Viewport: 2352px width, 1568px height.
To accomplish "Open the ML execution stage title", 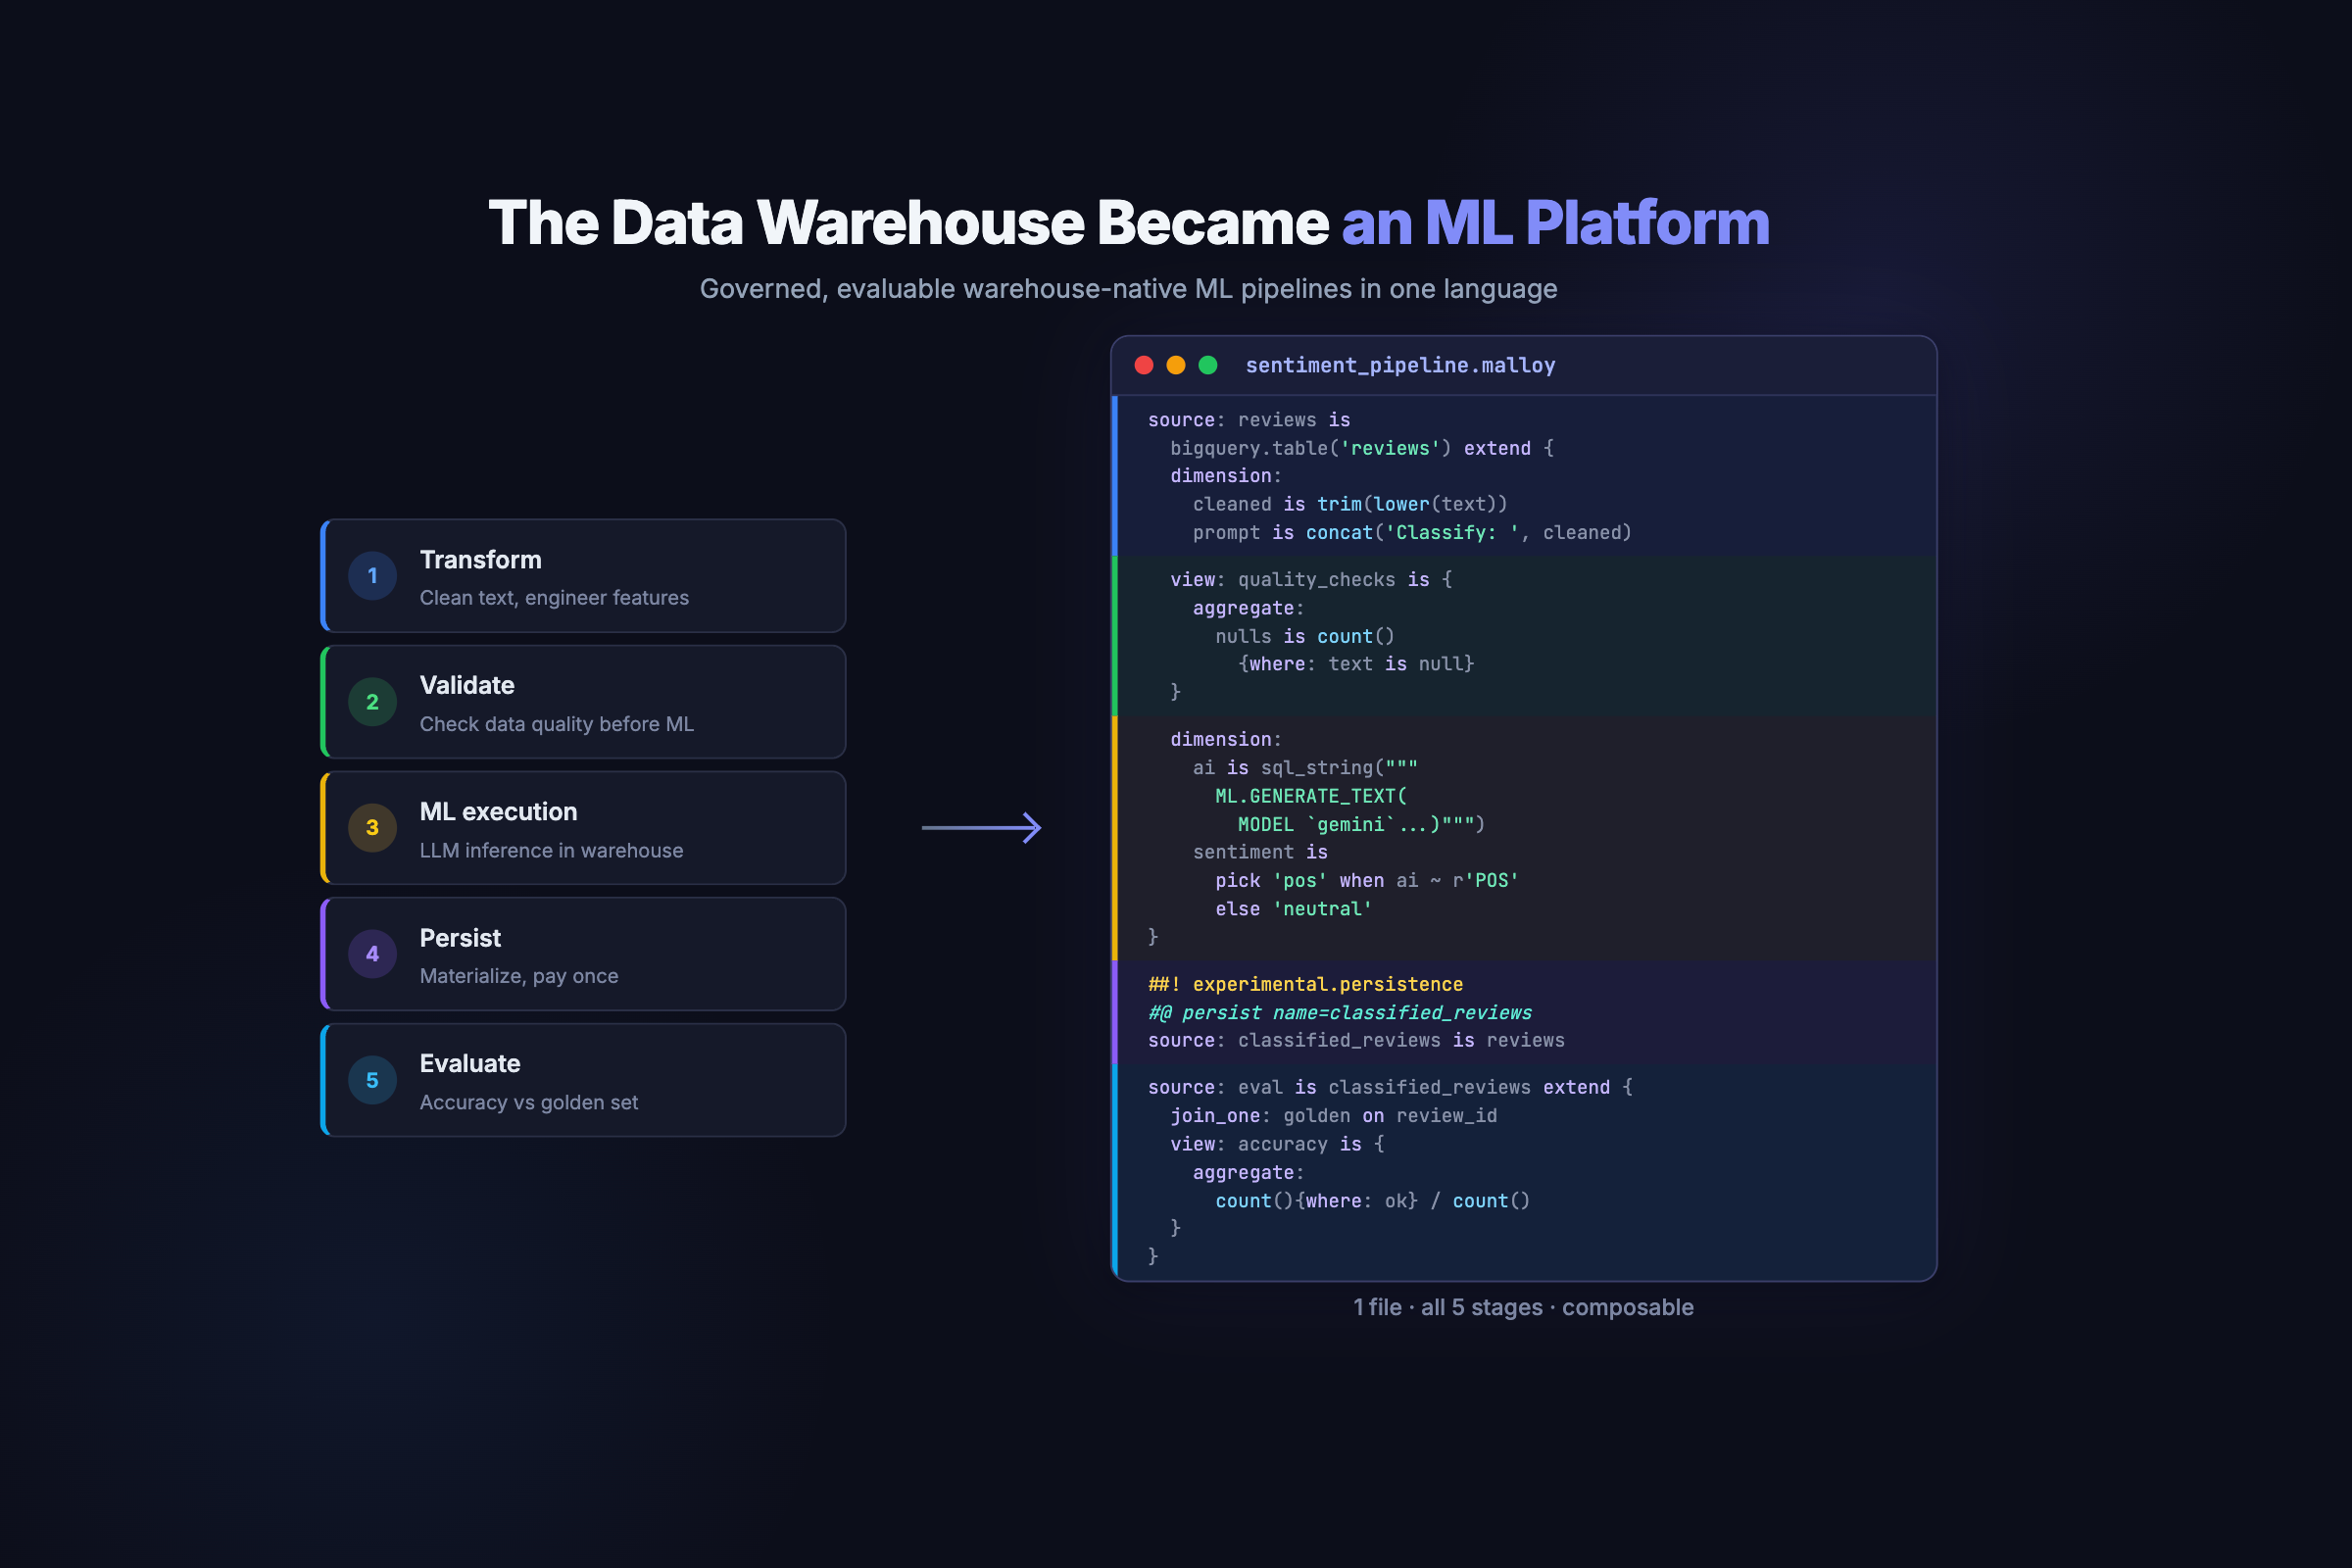I will [x=498, y=812].
